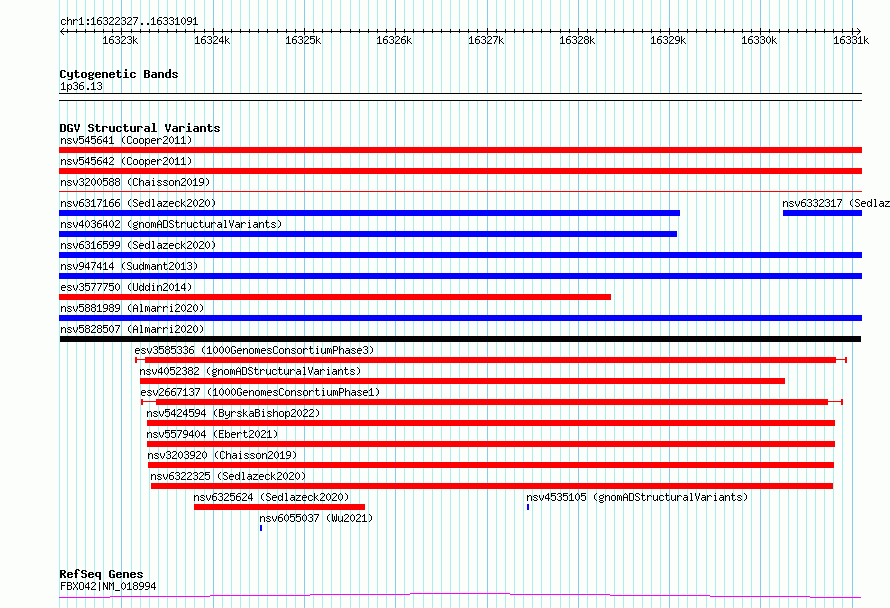Select the black nsv5828507 (Almarri2020) bar
The width and height of the screenshot is (890, 608).
460,339
